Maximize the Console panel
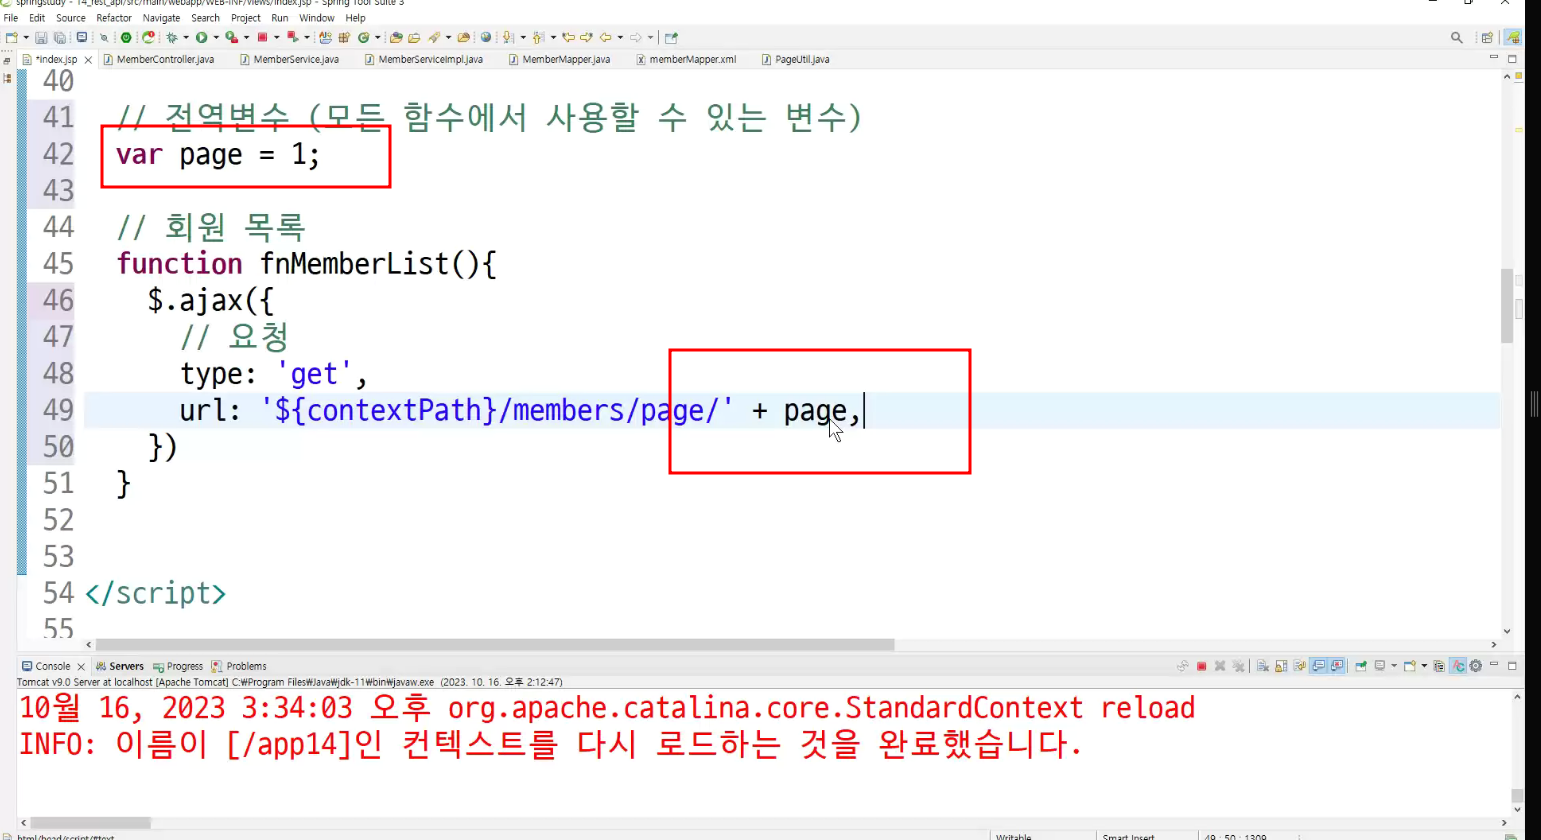This screenshot has width=1541, height=840. click(x=1512, y=666)
